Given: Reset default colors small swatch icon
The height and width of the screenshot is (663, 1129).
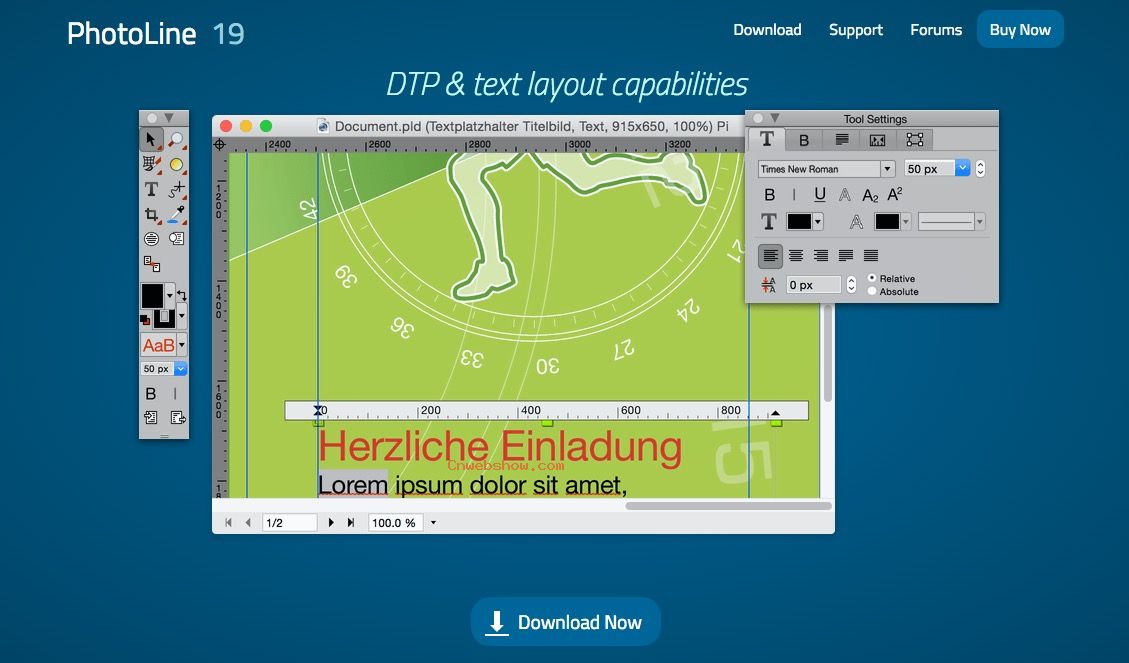Looking at the screenshot, I should point(145,319).
